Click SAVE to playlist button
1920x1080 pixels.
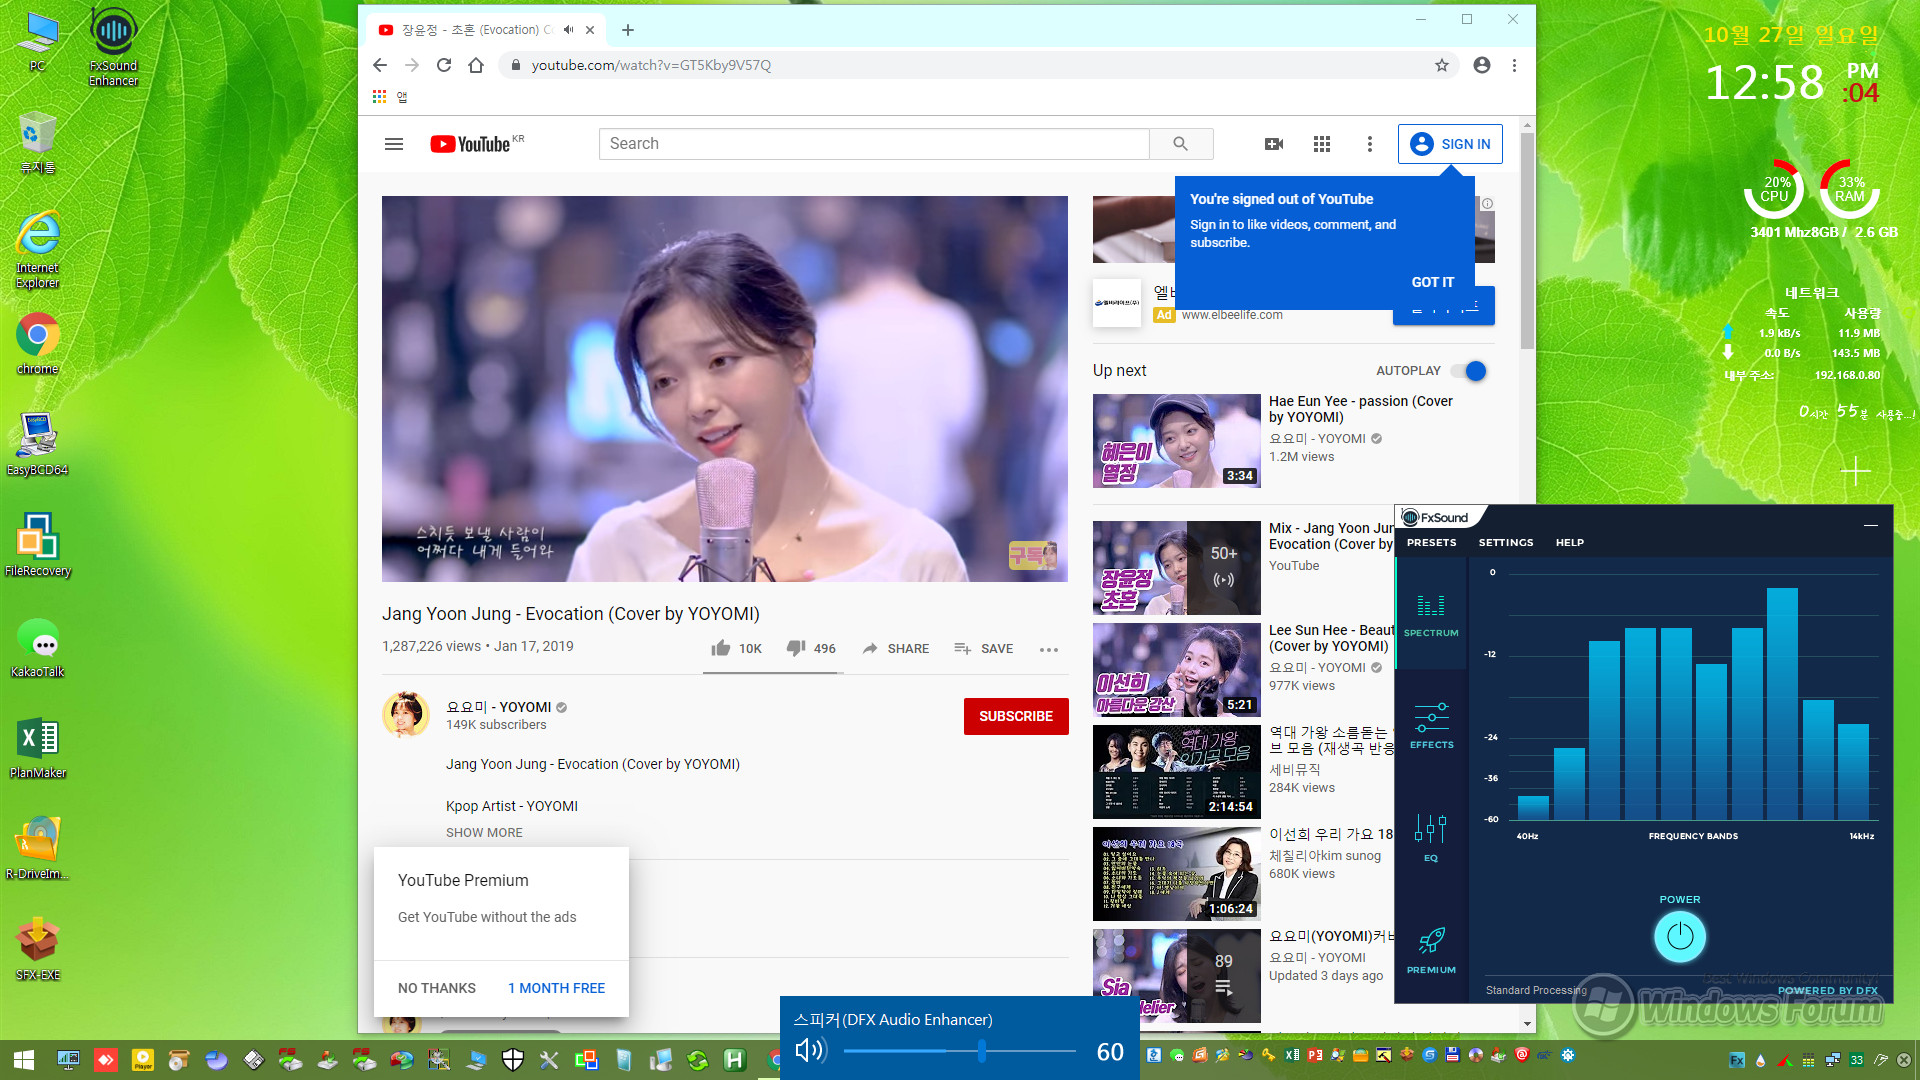pos(983,648)
